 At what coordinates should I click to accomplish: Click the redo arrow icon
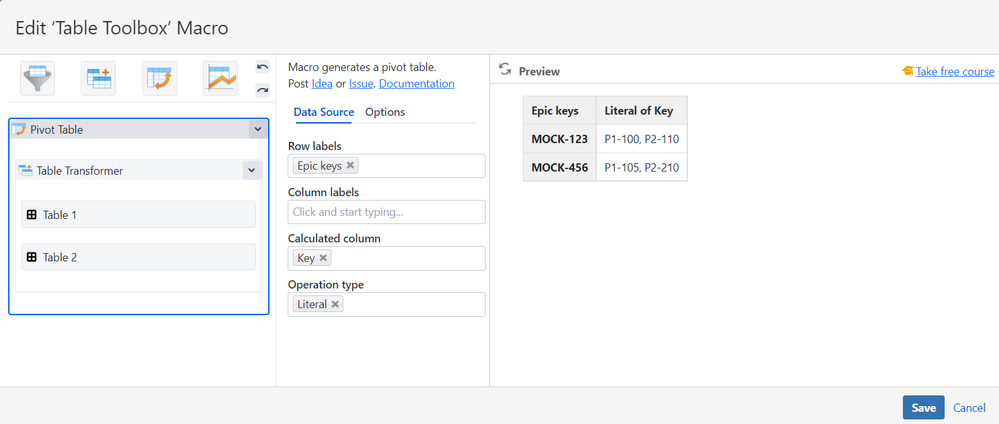coord(263,90)
